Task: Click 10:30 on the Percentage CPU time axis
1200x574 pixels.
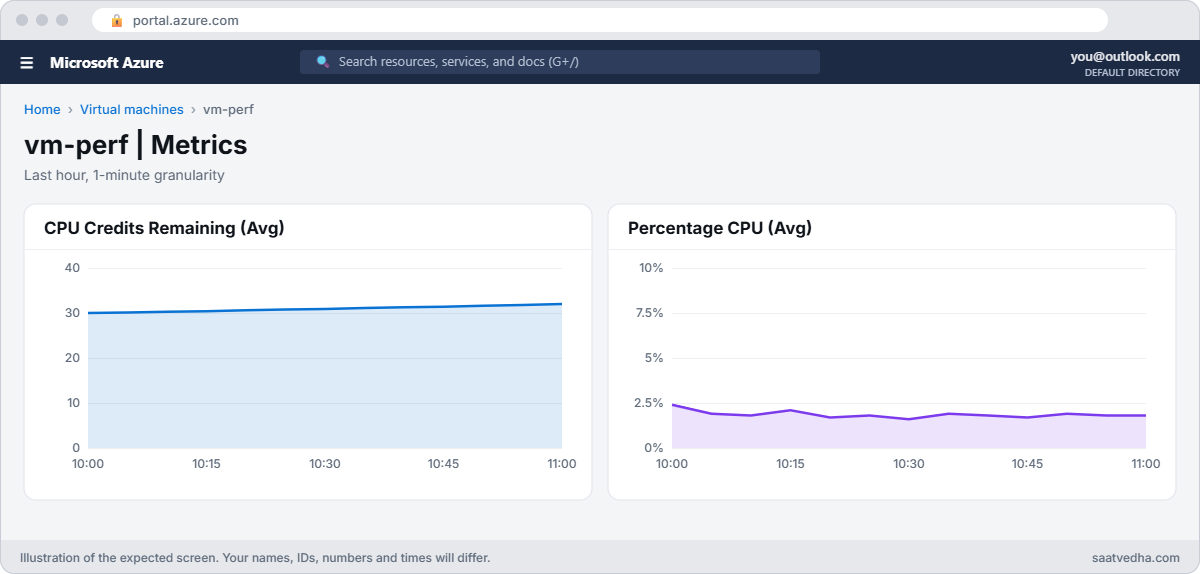Action: tap(909, 464)
